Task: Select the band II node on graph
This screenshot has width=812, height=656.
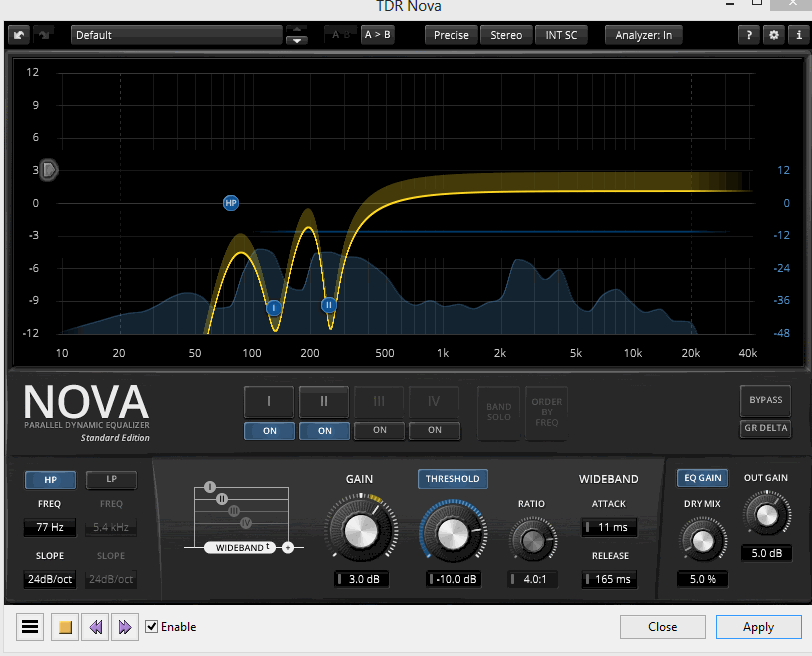Action: point(328,305)
